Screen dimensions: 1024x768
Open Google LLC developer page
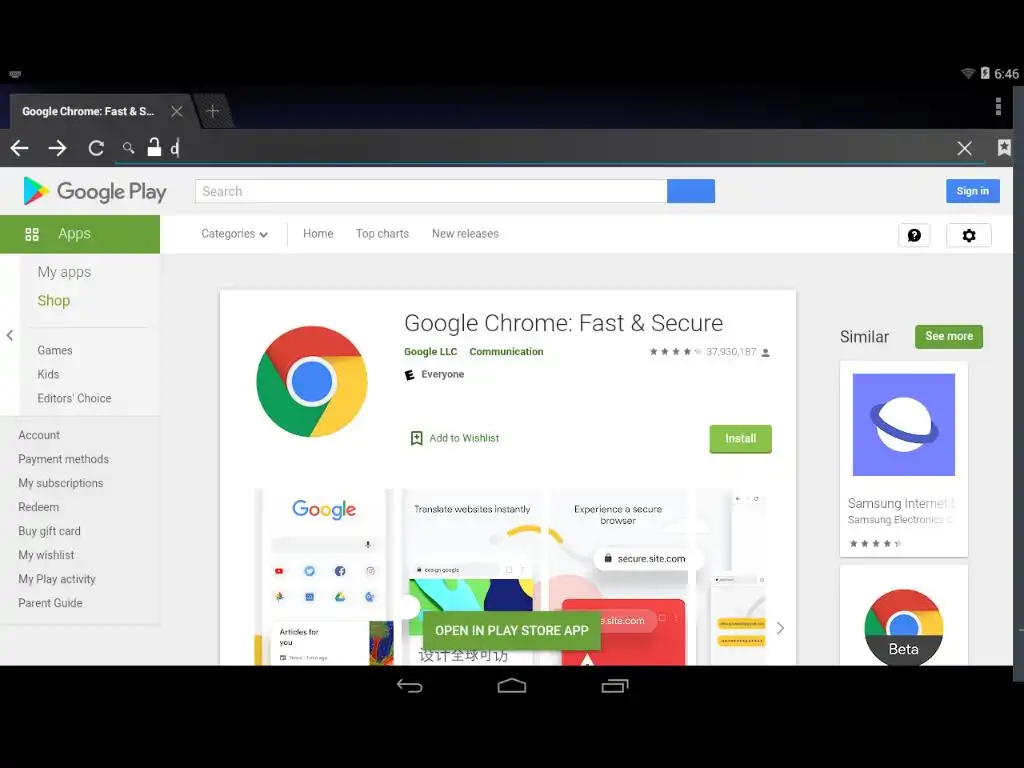430,351
